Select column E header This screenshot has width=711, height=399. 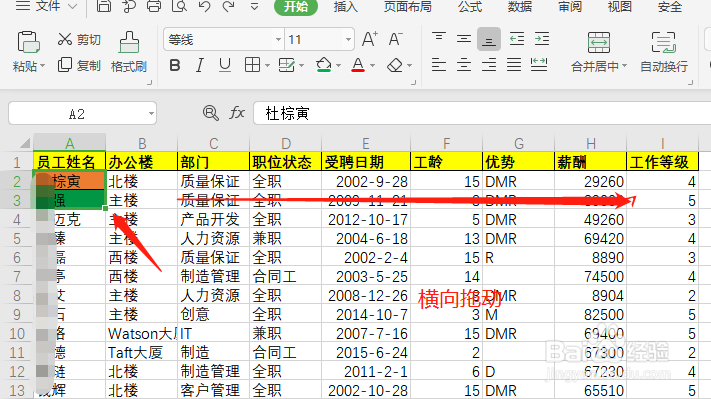point(365,143)
